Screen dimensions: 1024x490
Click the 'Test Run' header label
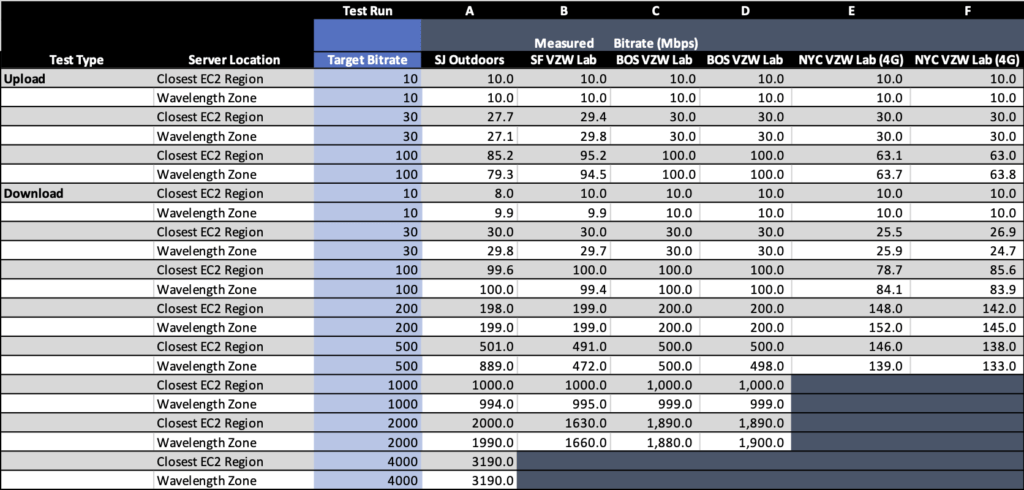(x=368, y=10)
